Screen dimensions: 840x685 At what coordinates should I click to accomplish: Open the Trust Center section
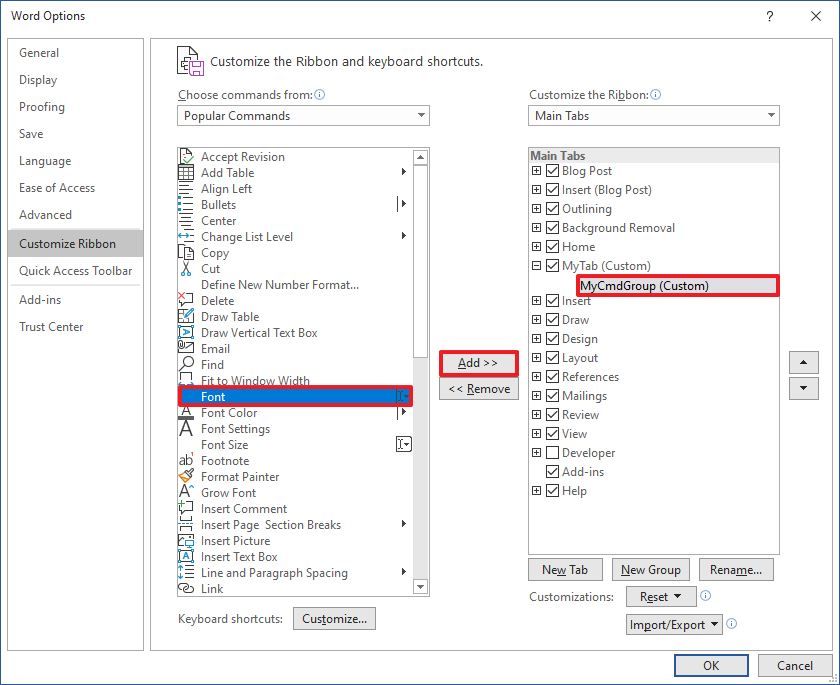click(51, 326)
